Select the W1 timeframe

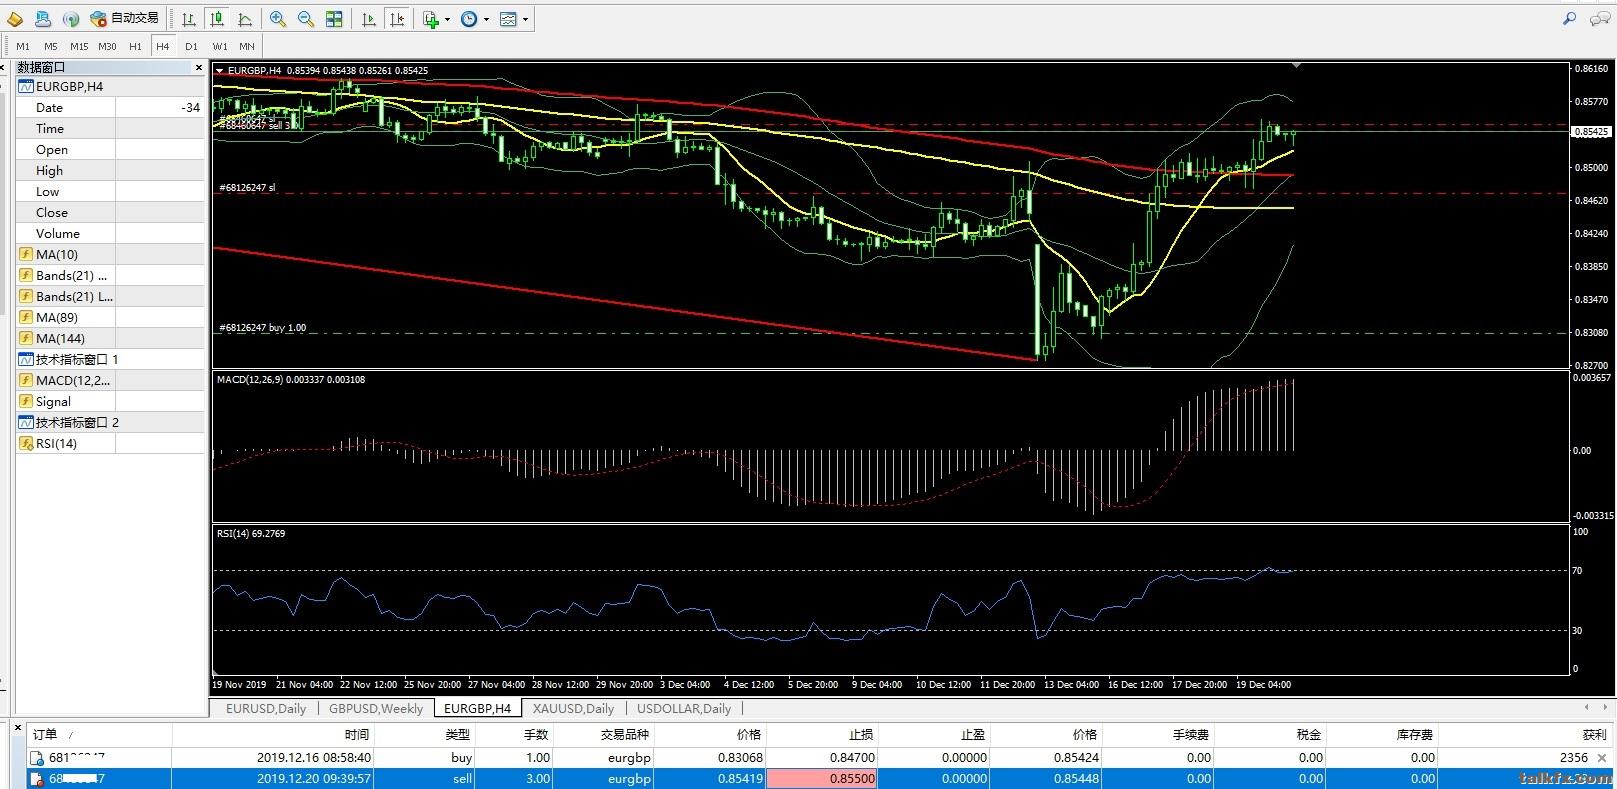[x=219, y=46]
